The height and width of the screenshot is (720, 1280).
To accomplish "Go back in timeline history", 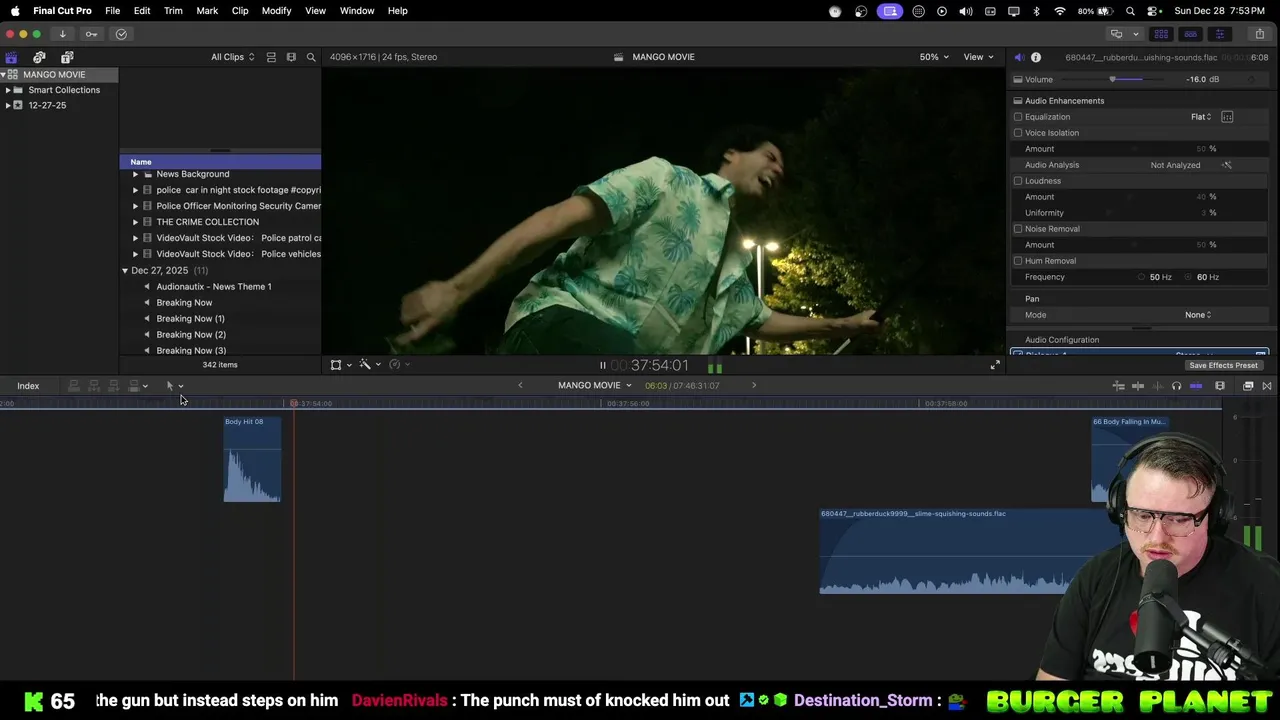I will pos(520,386).
